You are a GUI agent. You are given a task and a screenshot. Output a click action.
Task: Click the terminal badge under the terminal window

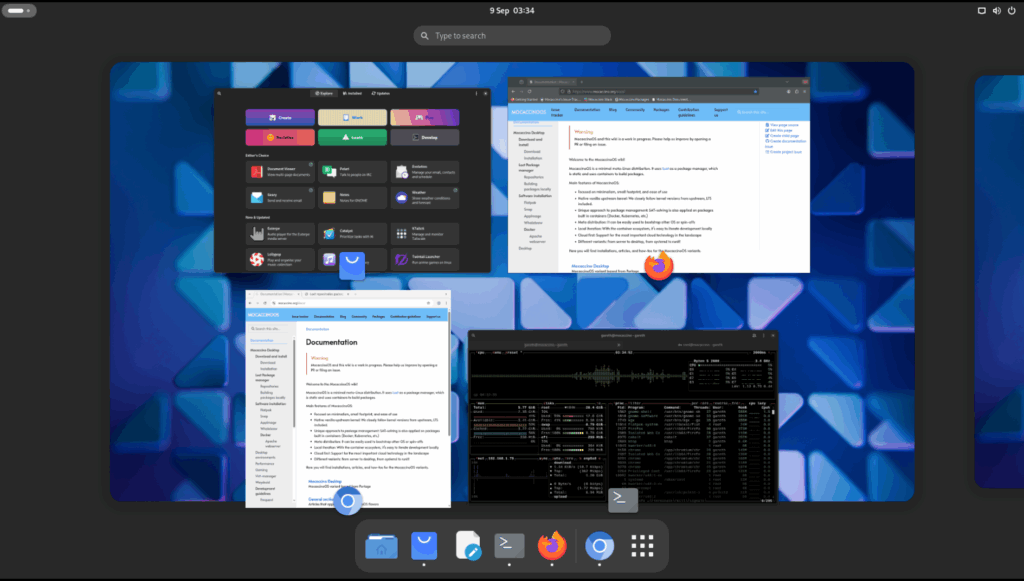[x=623, y=496]
